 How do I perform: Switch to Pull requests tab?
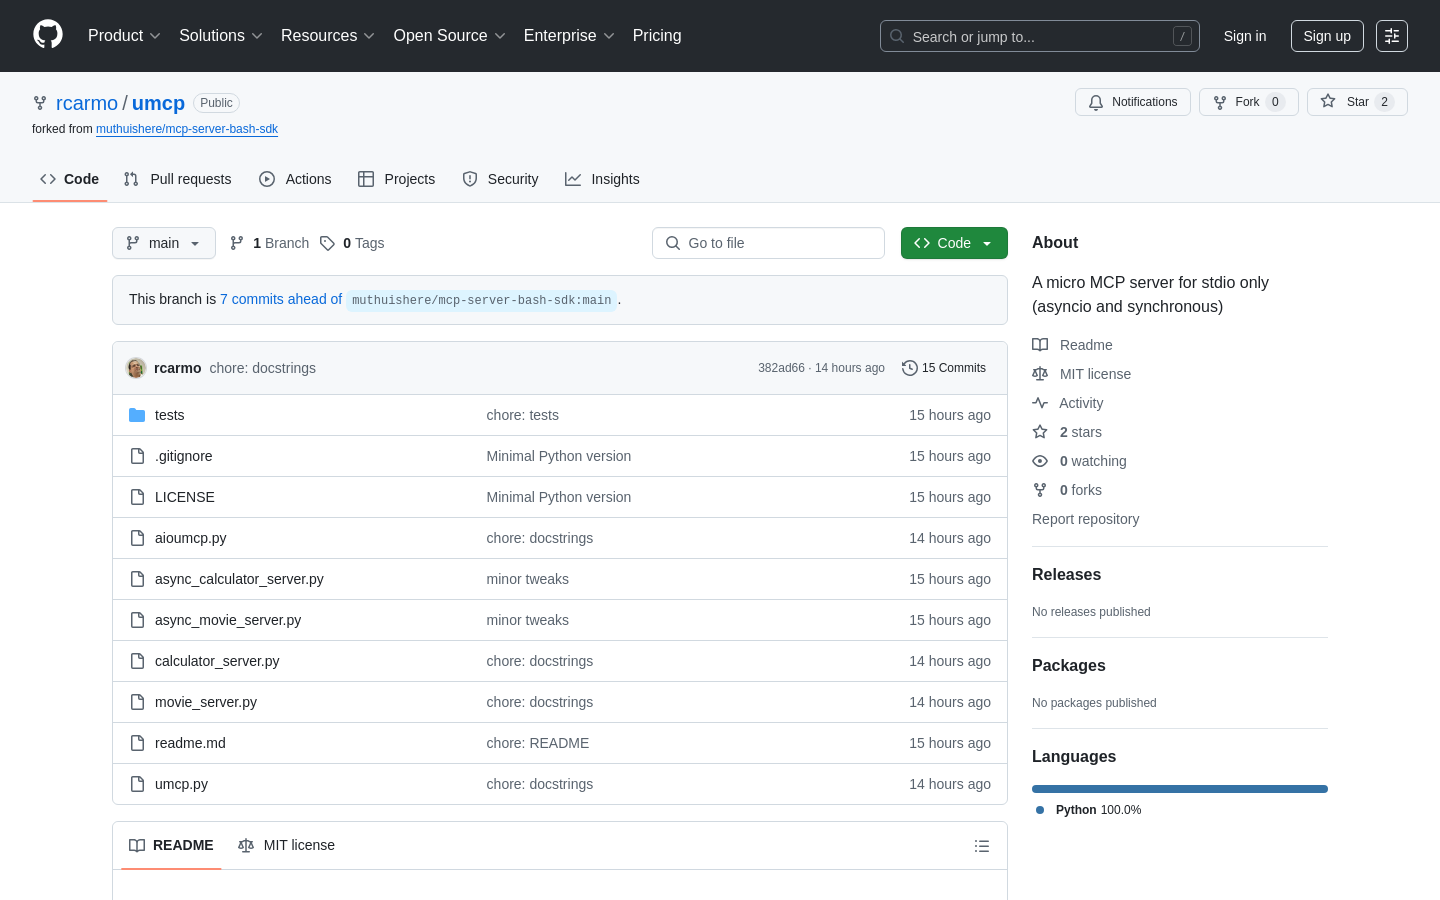(x=177, y=179)
